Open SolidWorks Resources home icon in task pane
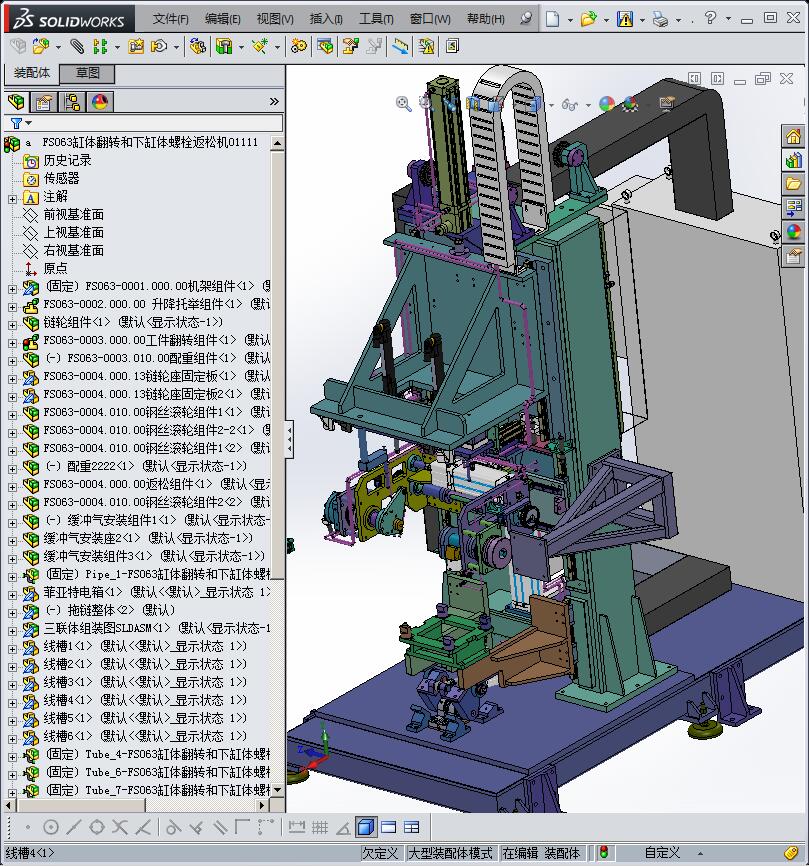This screenshot has height=866, width=809. 794,137
